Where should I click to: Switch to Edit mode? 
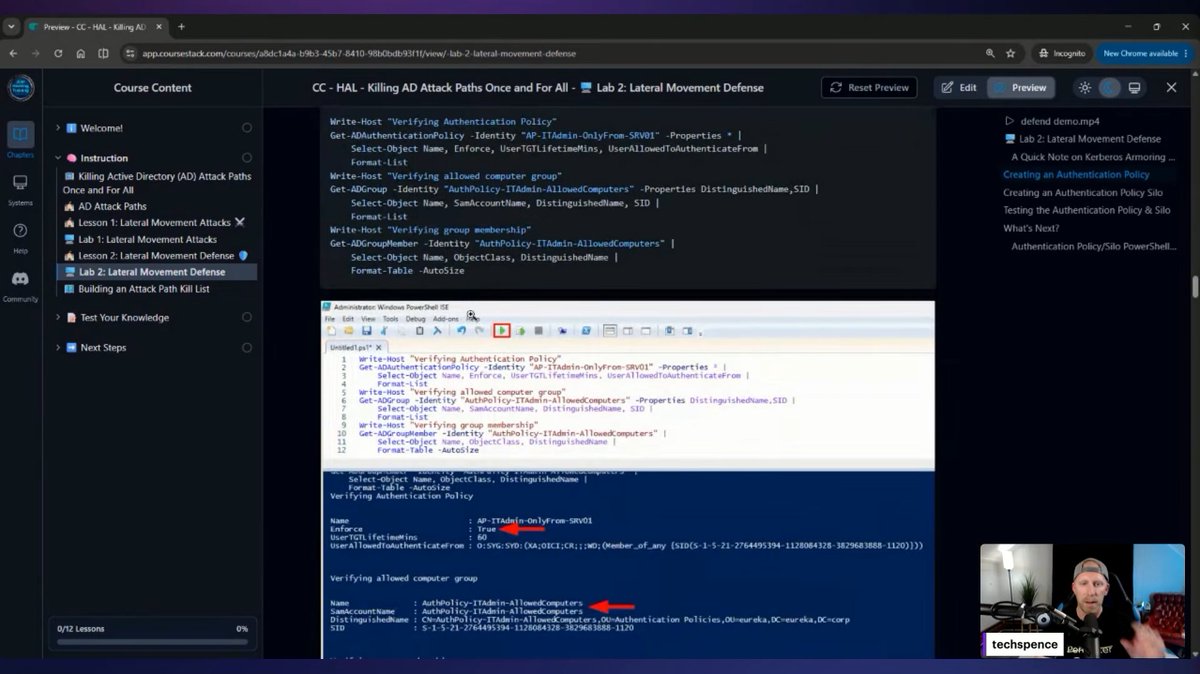point(959,88)
